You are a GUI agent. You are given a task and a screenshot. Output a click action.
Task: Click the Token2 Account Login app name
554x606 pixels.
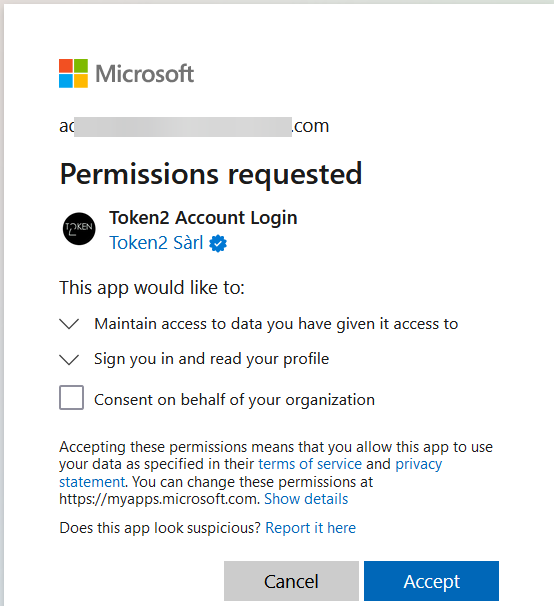(x=203, y=218)
